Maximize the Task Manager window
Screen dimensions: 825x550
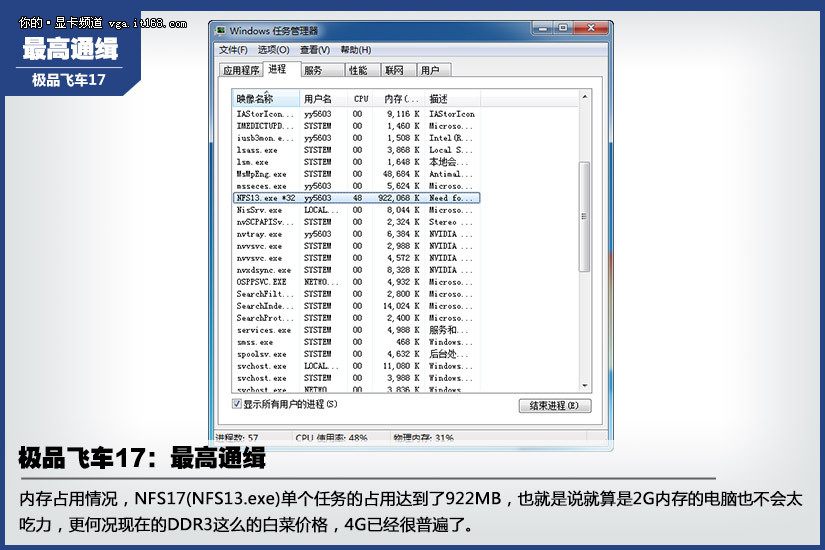coord(563,28)
